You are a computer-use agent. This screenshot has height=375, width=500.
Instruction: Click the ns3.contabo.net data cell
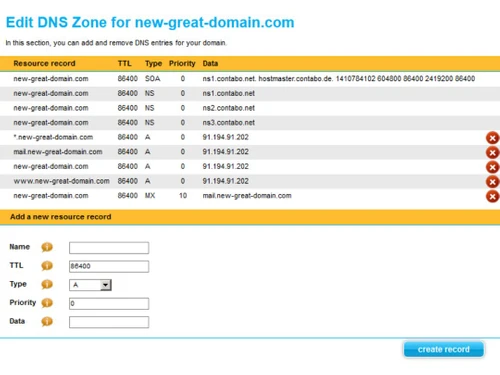(x=229, y=123)
